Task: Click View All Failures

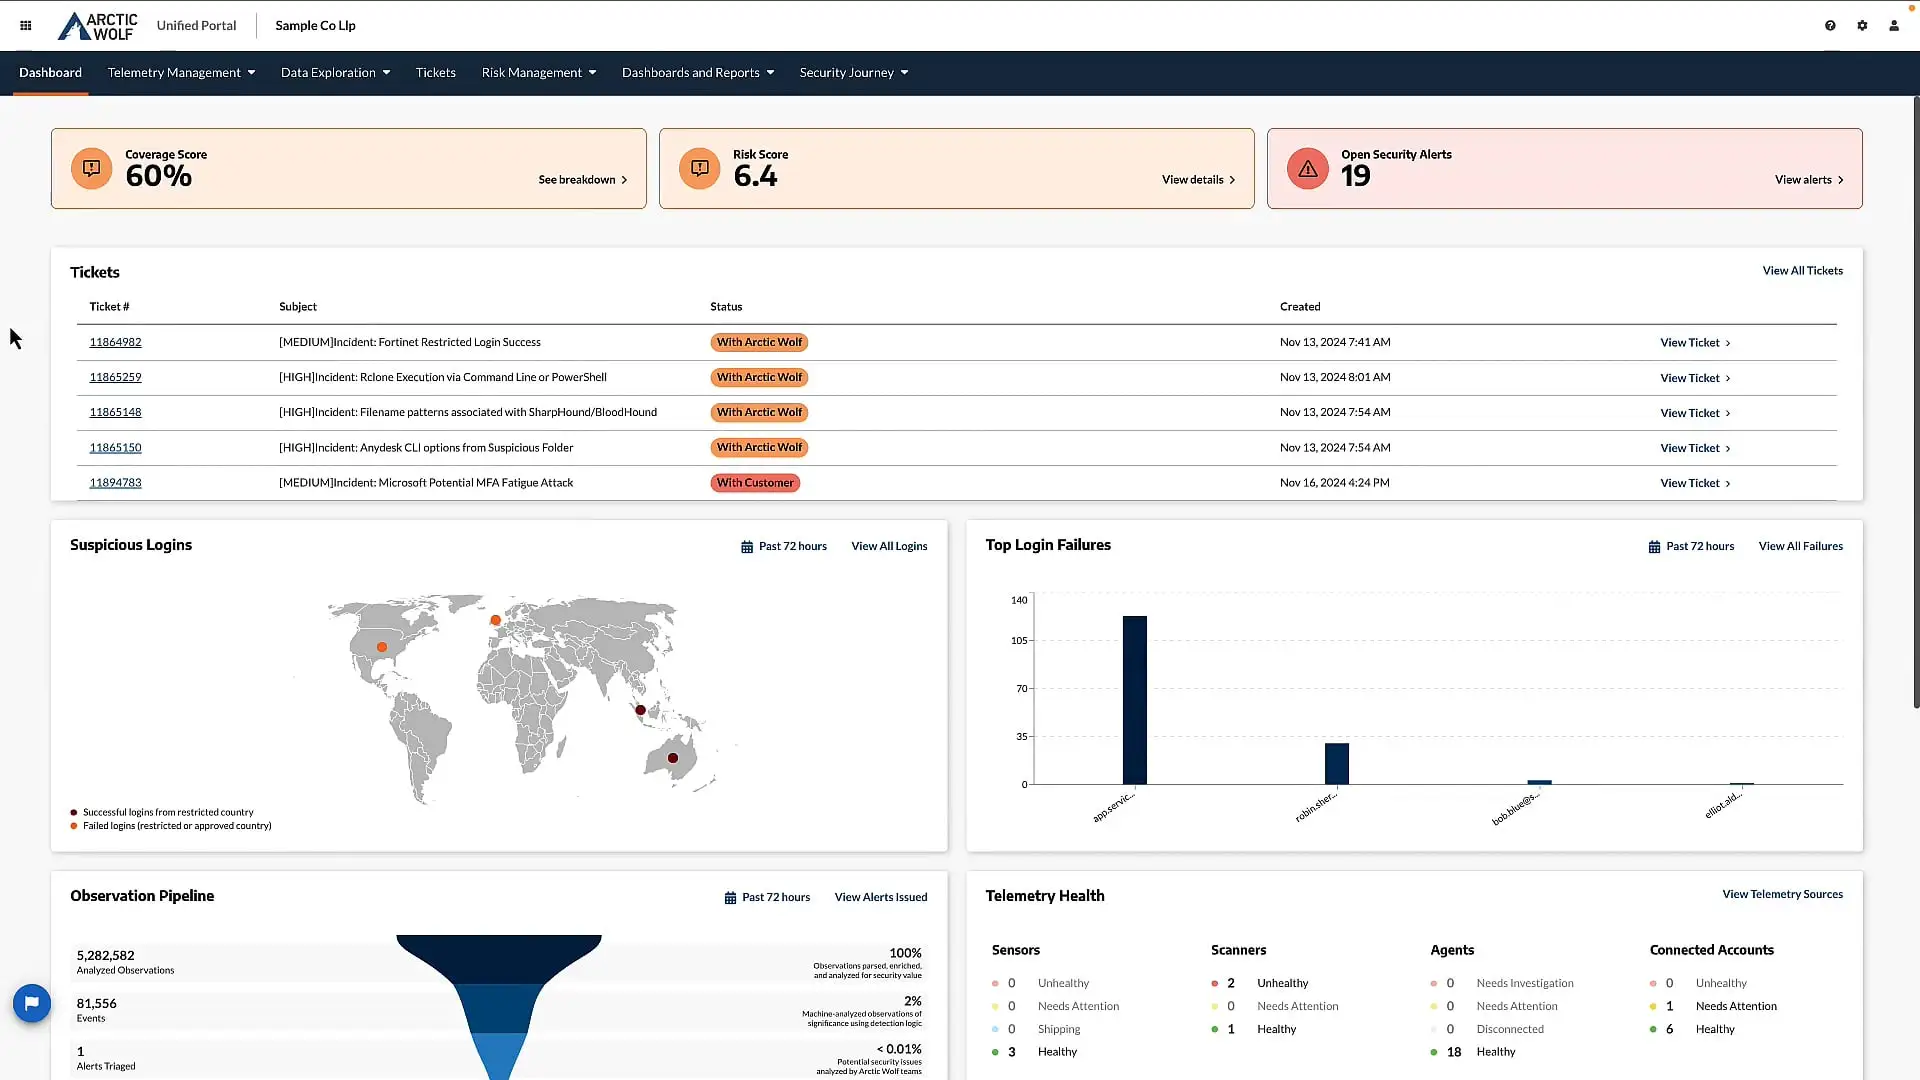Action: pos(1800,547)
